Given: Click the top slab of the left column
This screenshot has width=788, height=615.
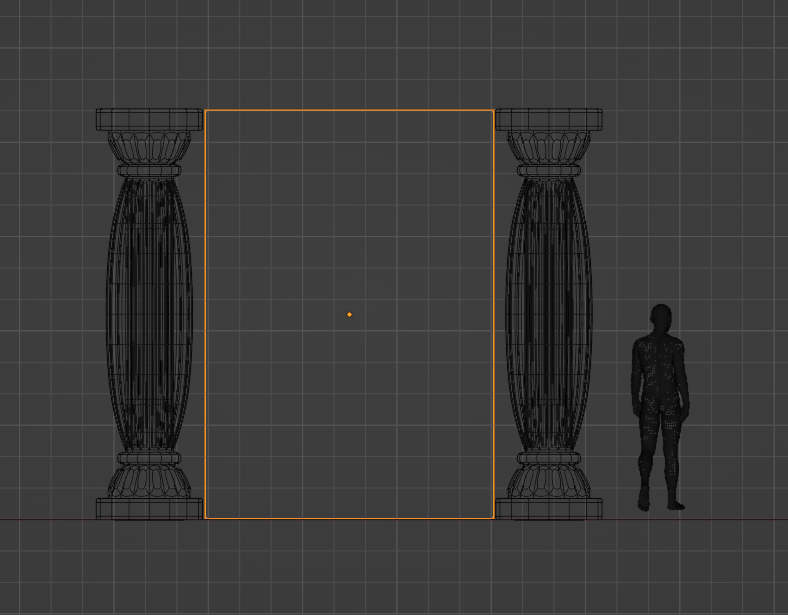Looking at the screenshot, I should click(149, 120).
